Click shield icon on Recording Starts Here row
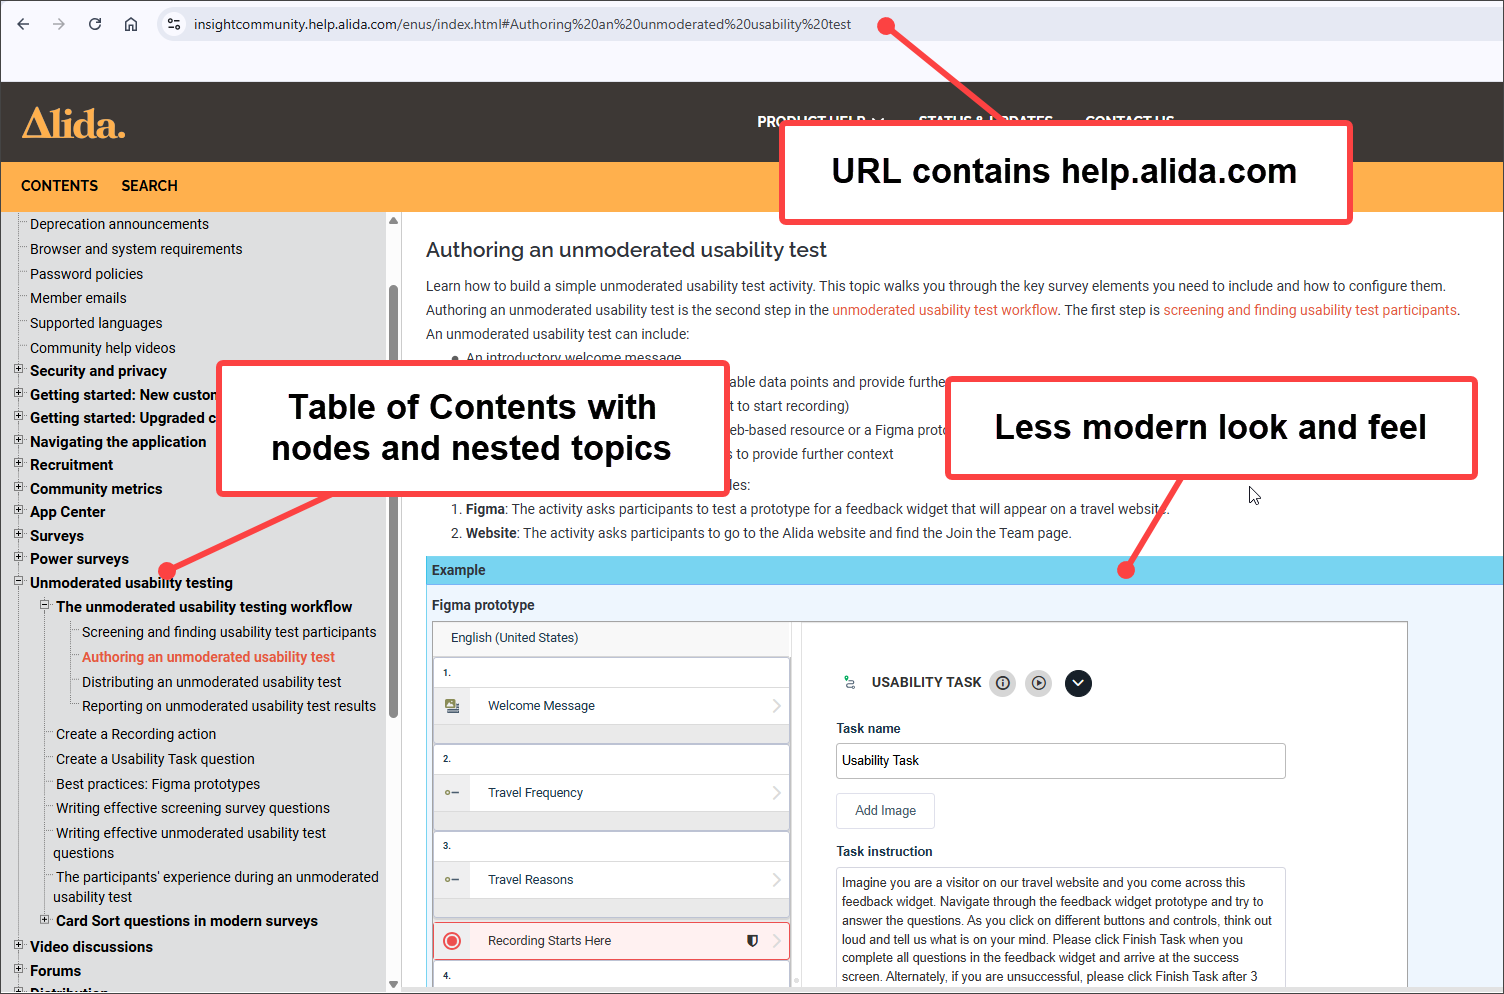 753,941
